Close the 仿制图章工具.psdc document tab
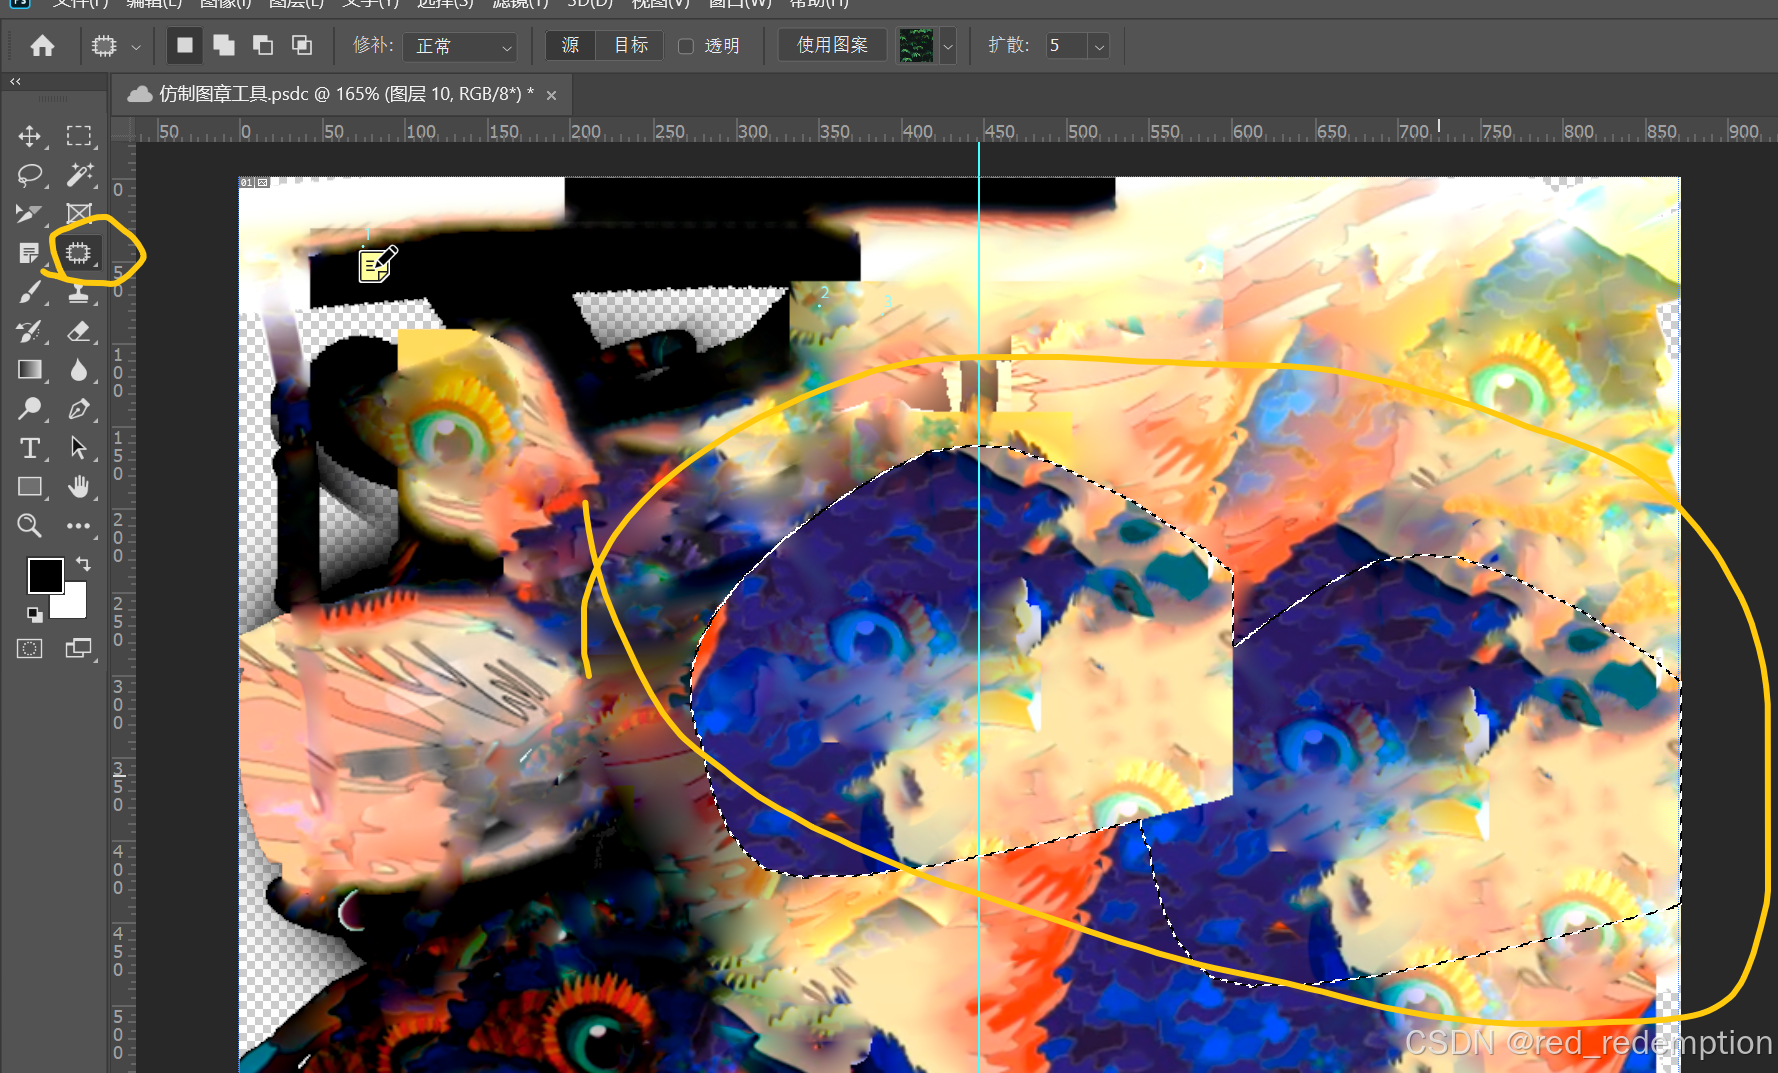 click(551, 95)
